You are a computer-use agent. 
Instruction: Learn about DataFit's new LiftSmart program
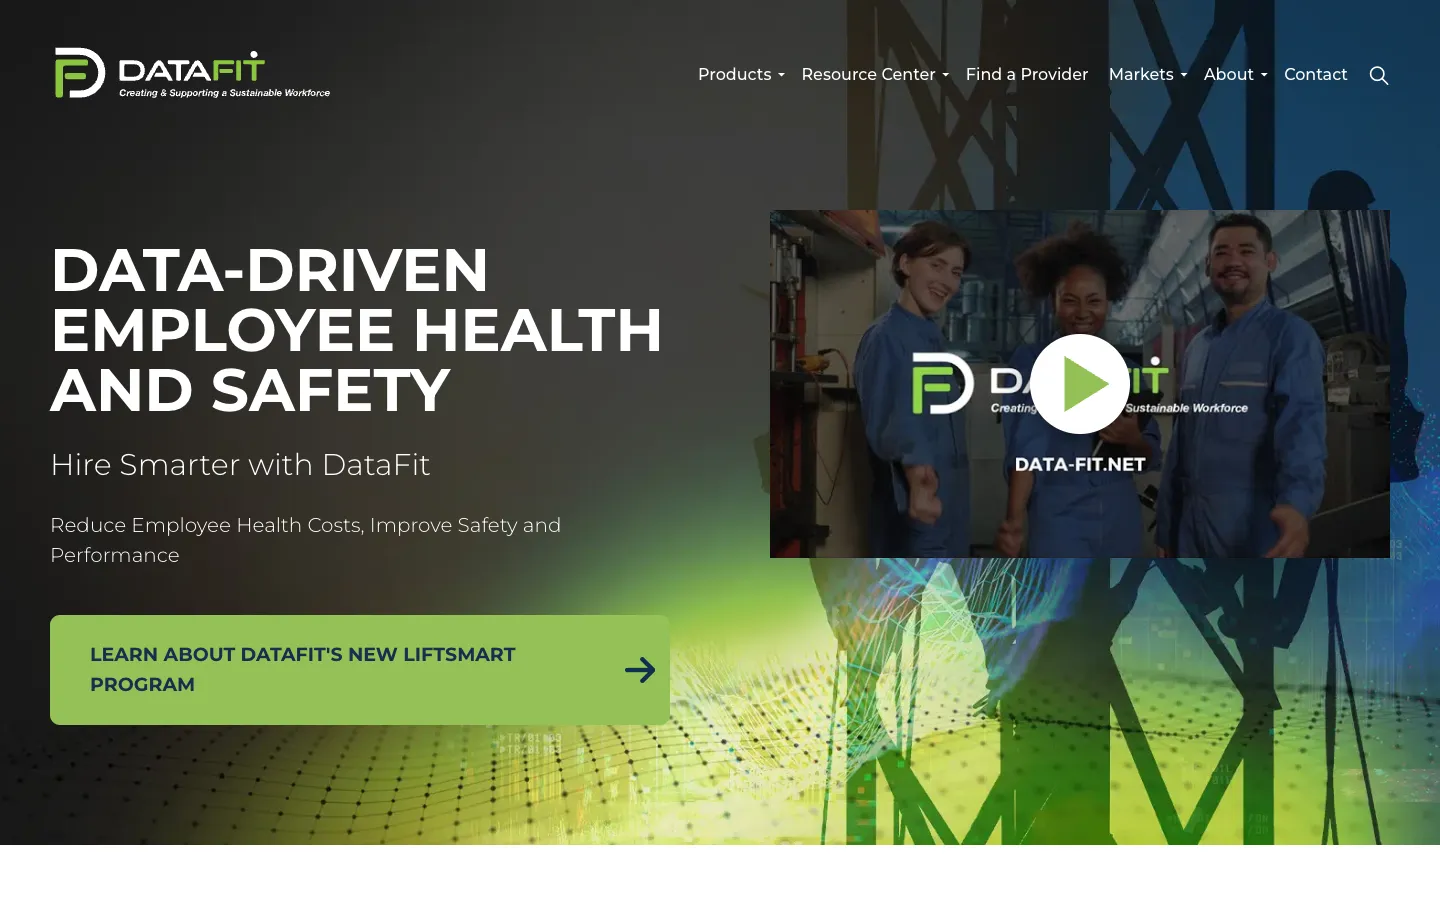tap(360, 670)
